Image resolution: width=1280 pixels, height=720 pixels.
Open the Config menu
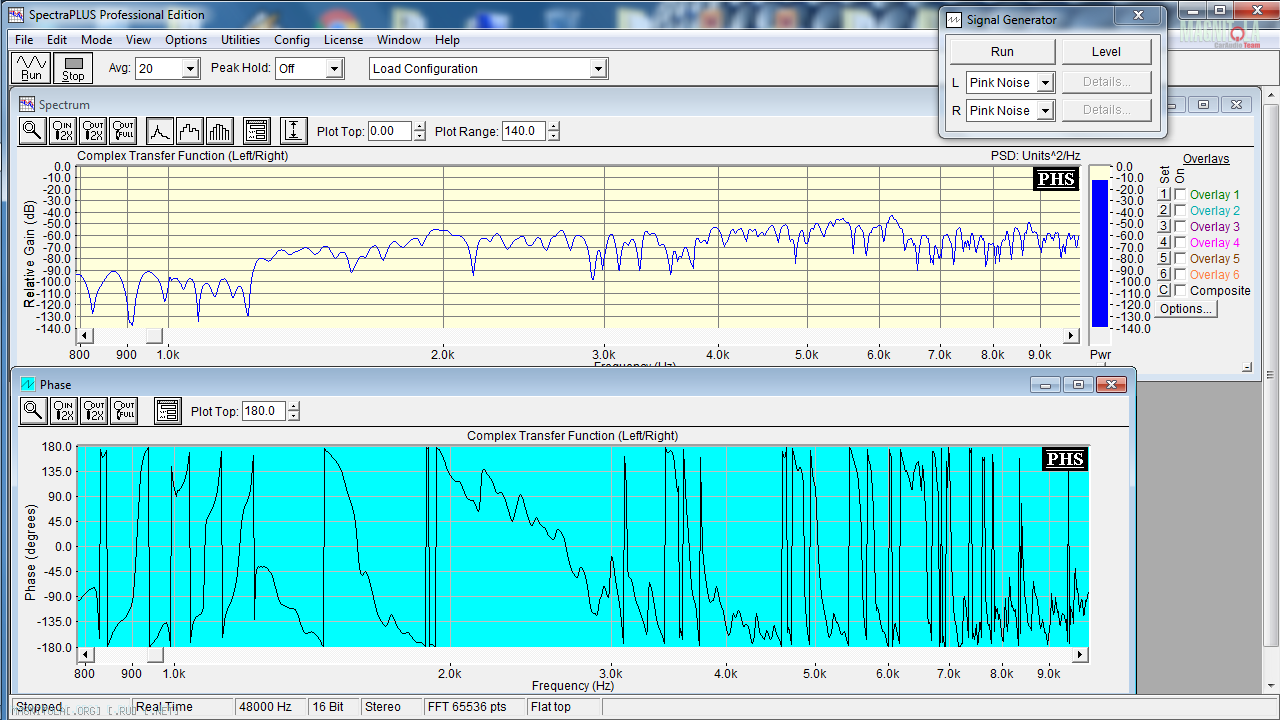point(292,40)
